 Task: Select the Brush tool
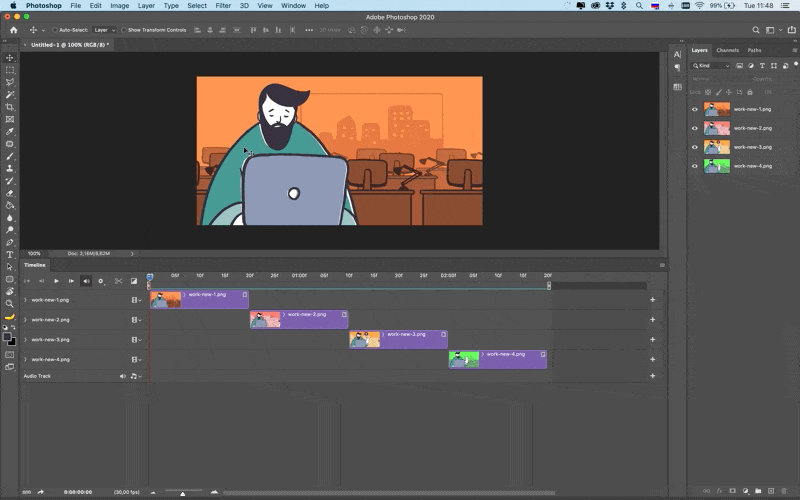point(10,156)
